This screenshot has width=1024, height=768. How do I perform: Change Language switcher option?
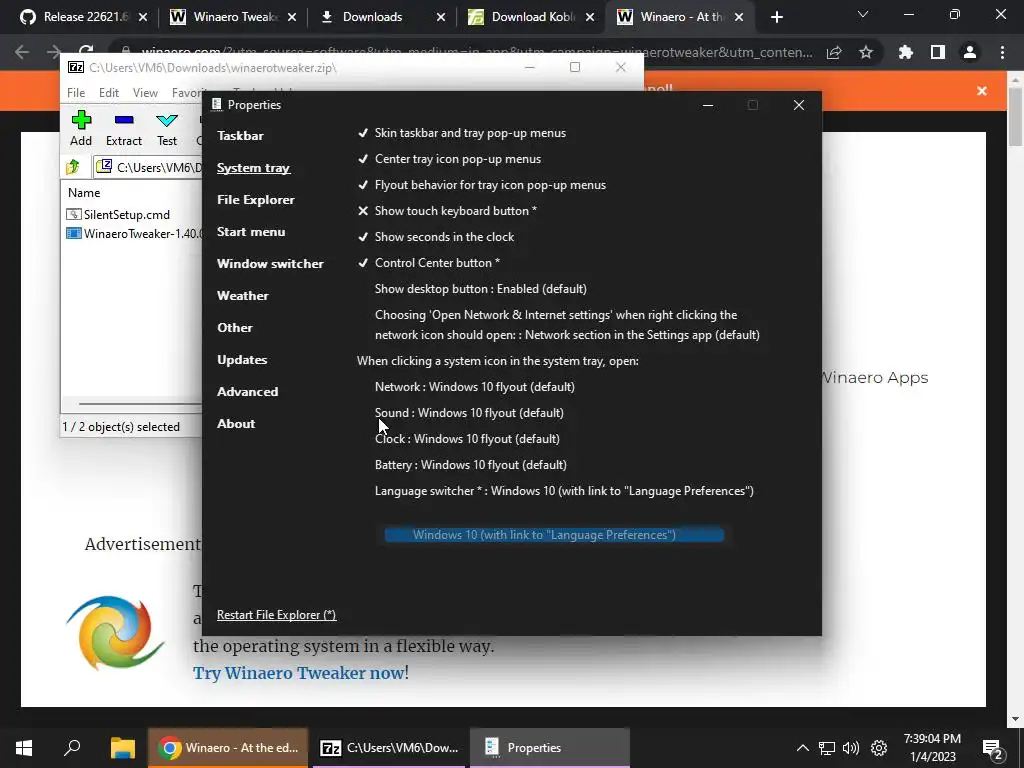point(564,491)
